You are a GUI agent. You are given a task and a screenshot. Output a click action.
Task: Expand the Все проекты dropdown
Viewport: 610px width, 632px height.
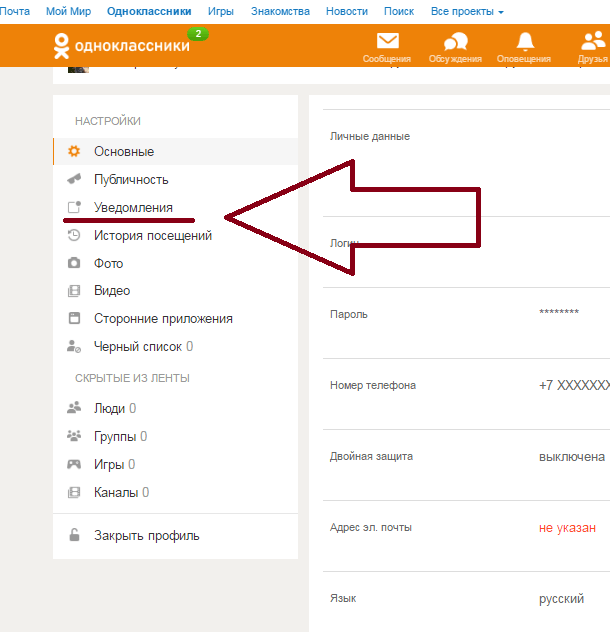467,12
